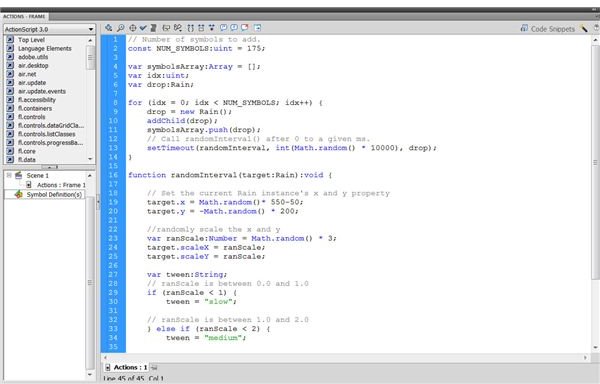Toggle the Show/Hide Toolbox icon
This screenshot has width=600, height=384.
point(258,28)
